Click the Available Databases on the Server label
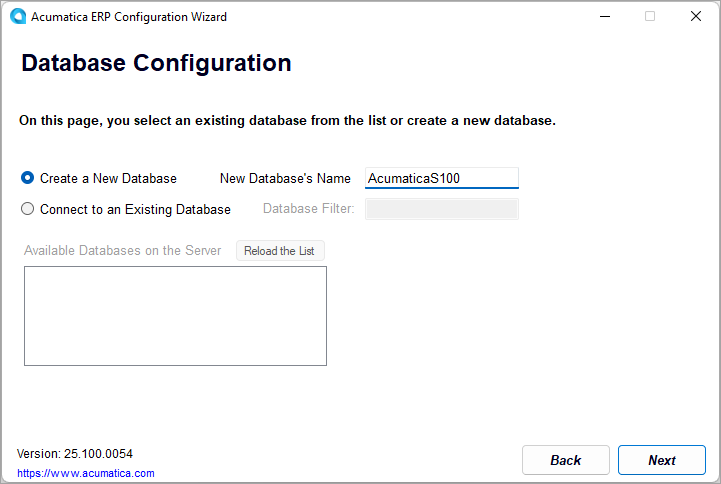 pyautogui.click(x=123, y=250)
